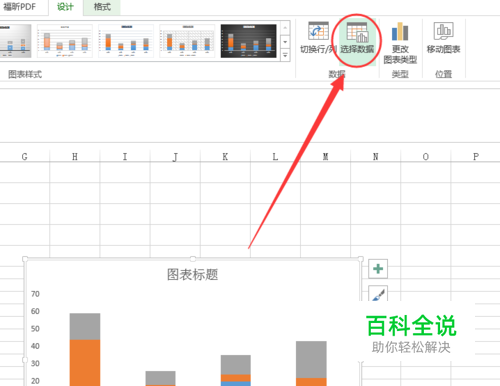Open chart elements plus button

(x=378, y=269)
